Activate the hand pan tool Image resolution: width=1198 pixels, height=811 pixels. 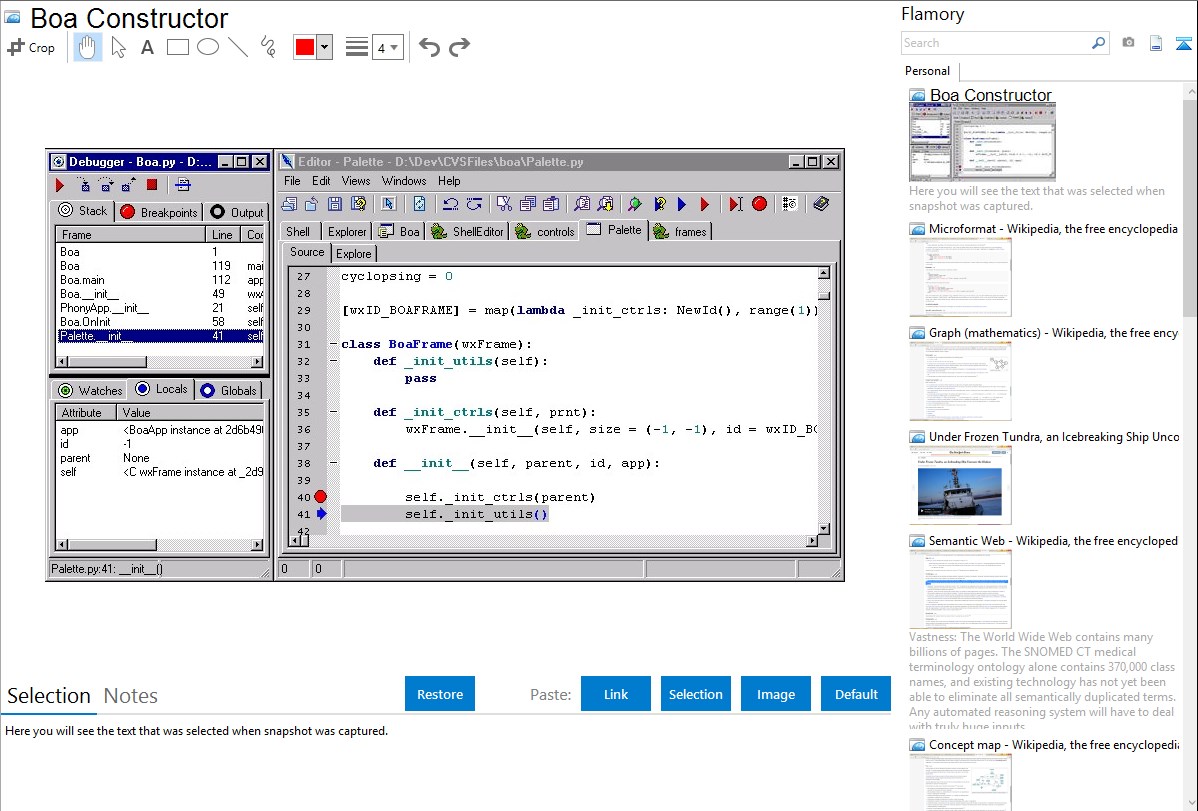[88, 47]
